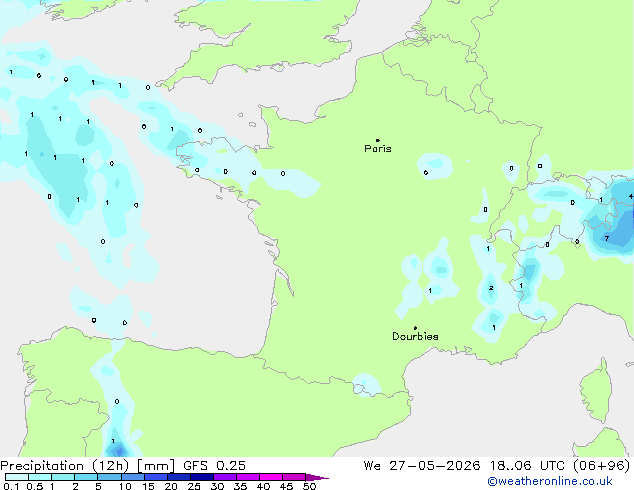Screen dimensions: 634x490
Task: Select the legend swatch between 35 and 40
Action: [247, 477]
